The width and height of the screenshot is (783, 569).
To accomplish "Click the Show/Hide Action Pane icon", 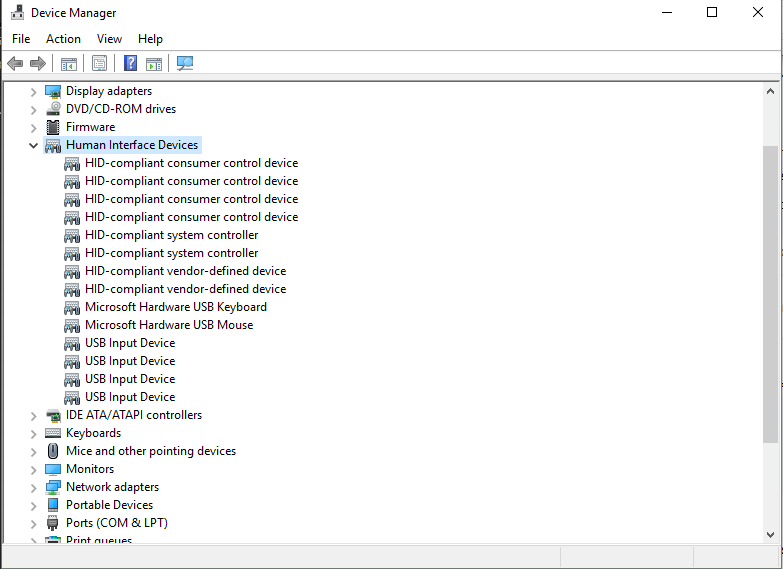I will click(x=154, y=64).
